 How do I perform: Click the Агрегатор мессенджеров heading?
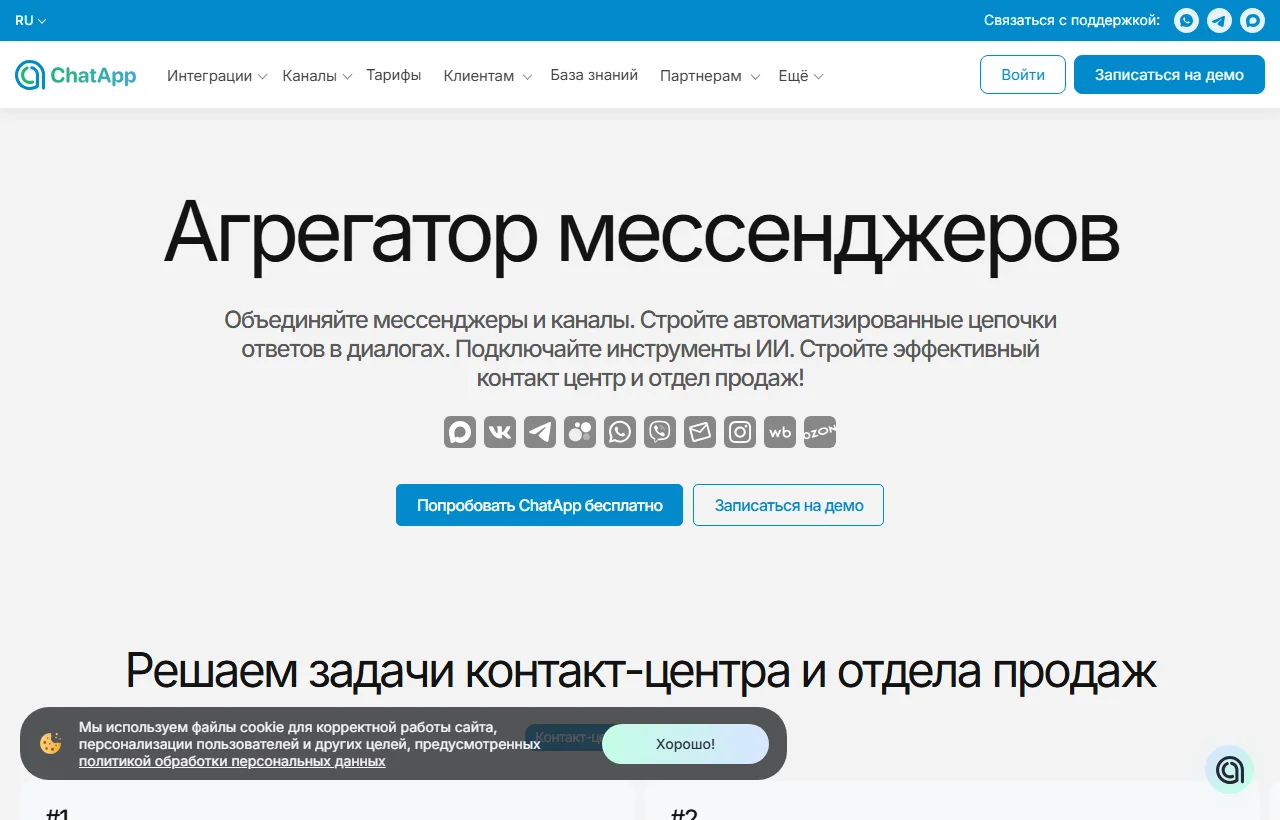[x=641, y=233]
